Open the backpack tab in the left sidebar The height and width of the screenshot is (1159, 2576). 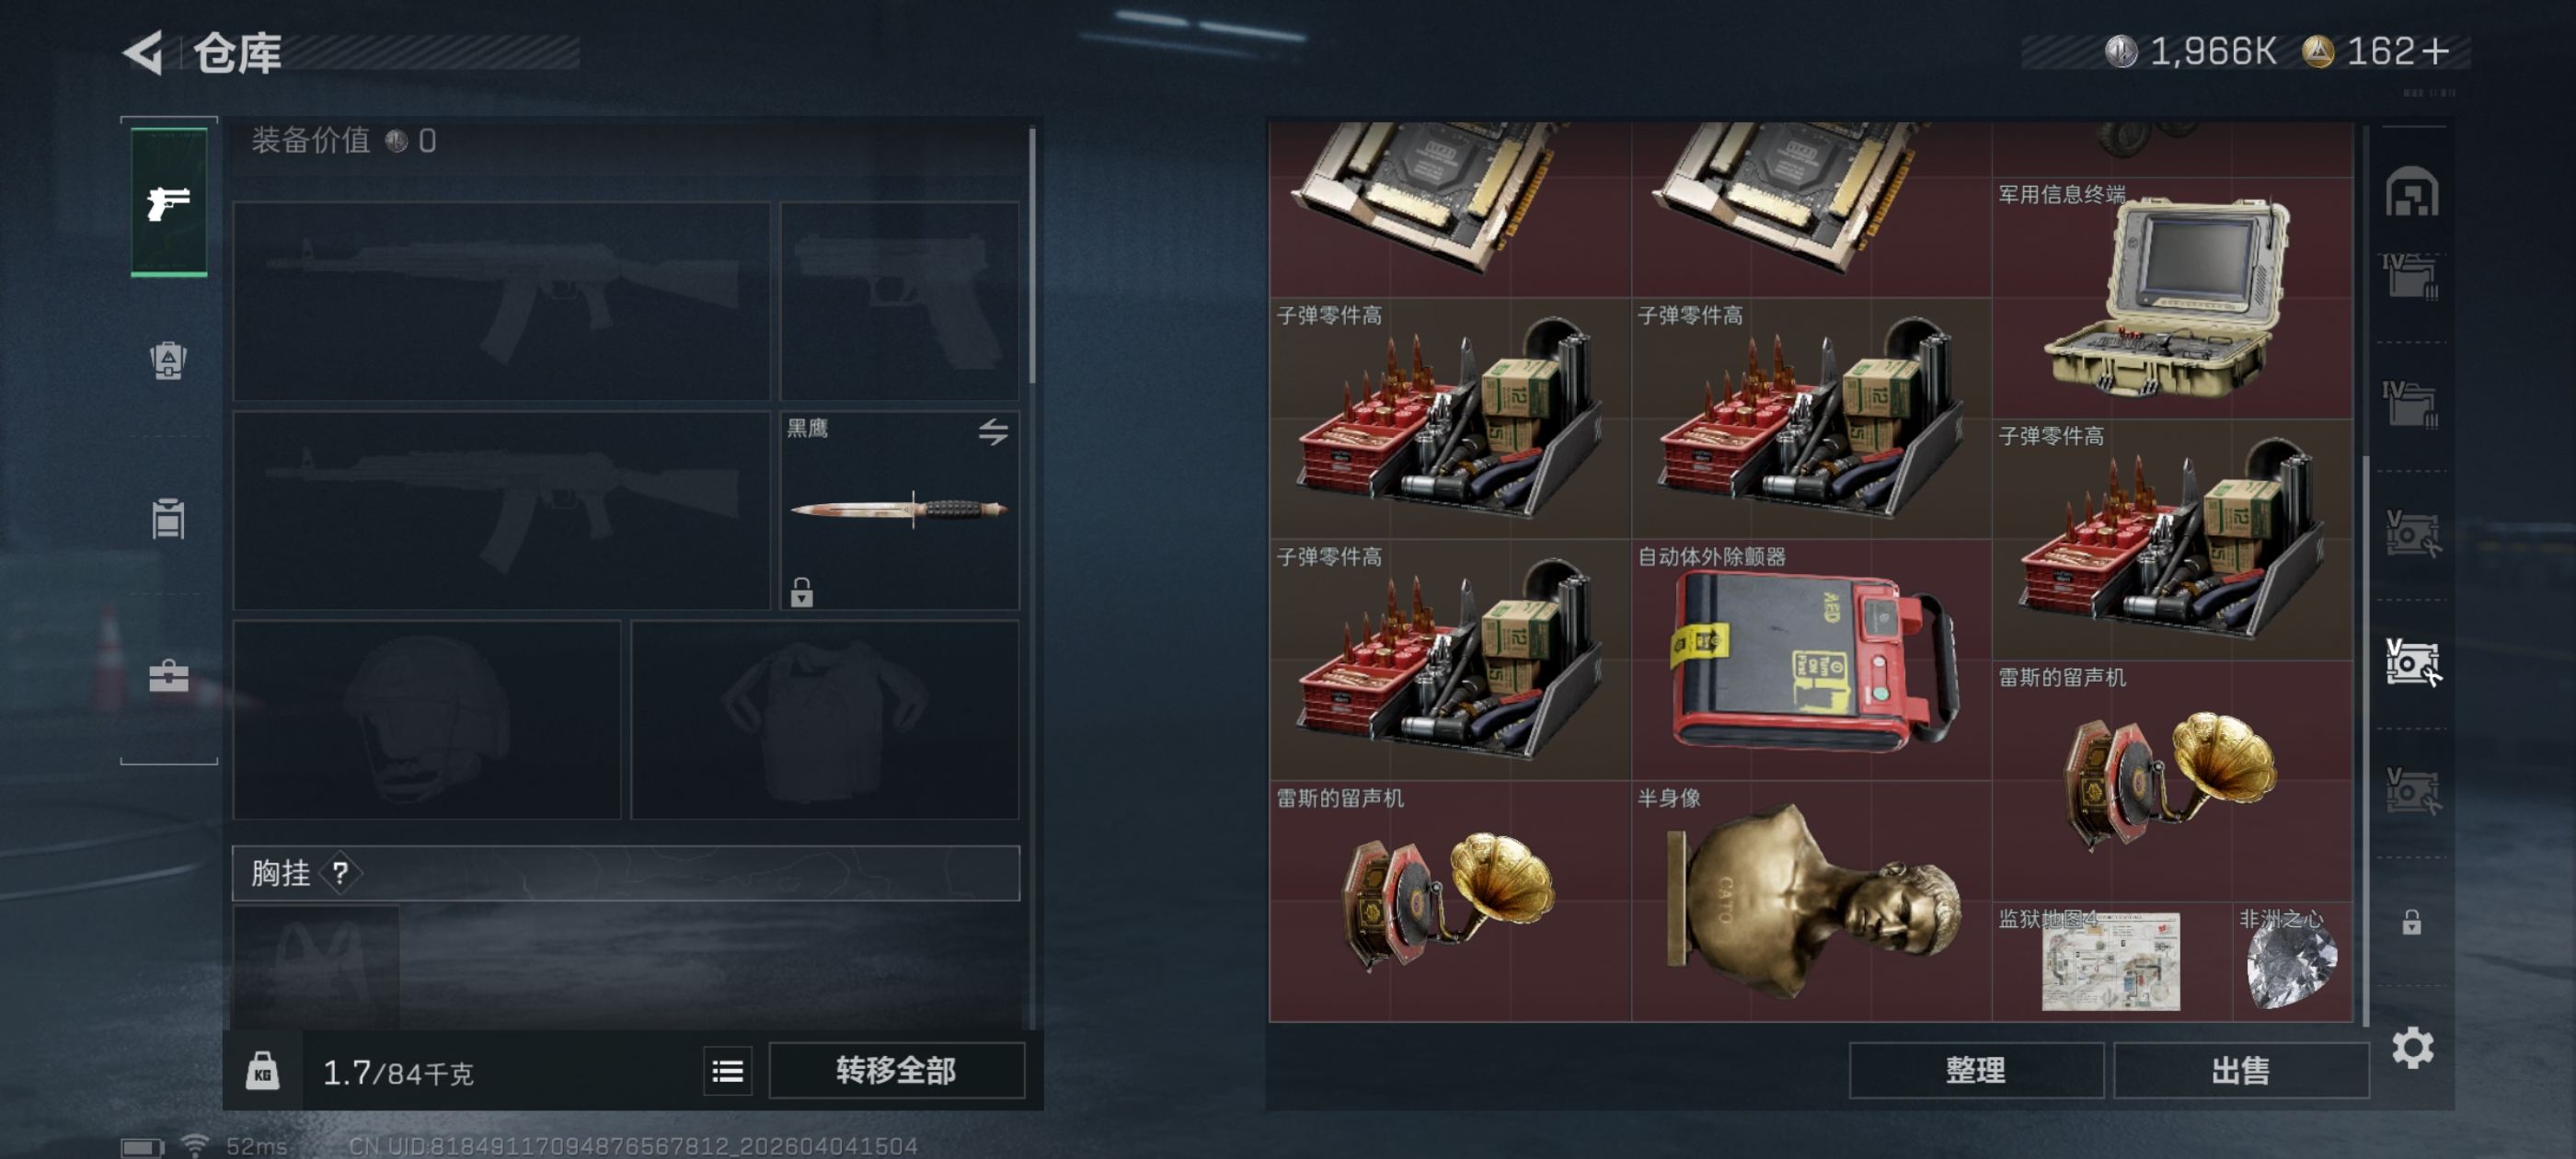pyautogui.click(x=168, y=360)
